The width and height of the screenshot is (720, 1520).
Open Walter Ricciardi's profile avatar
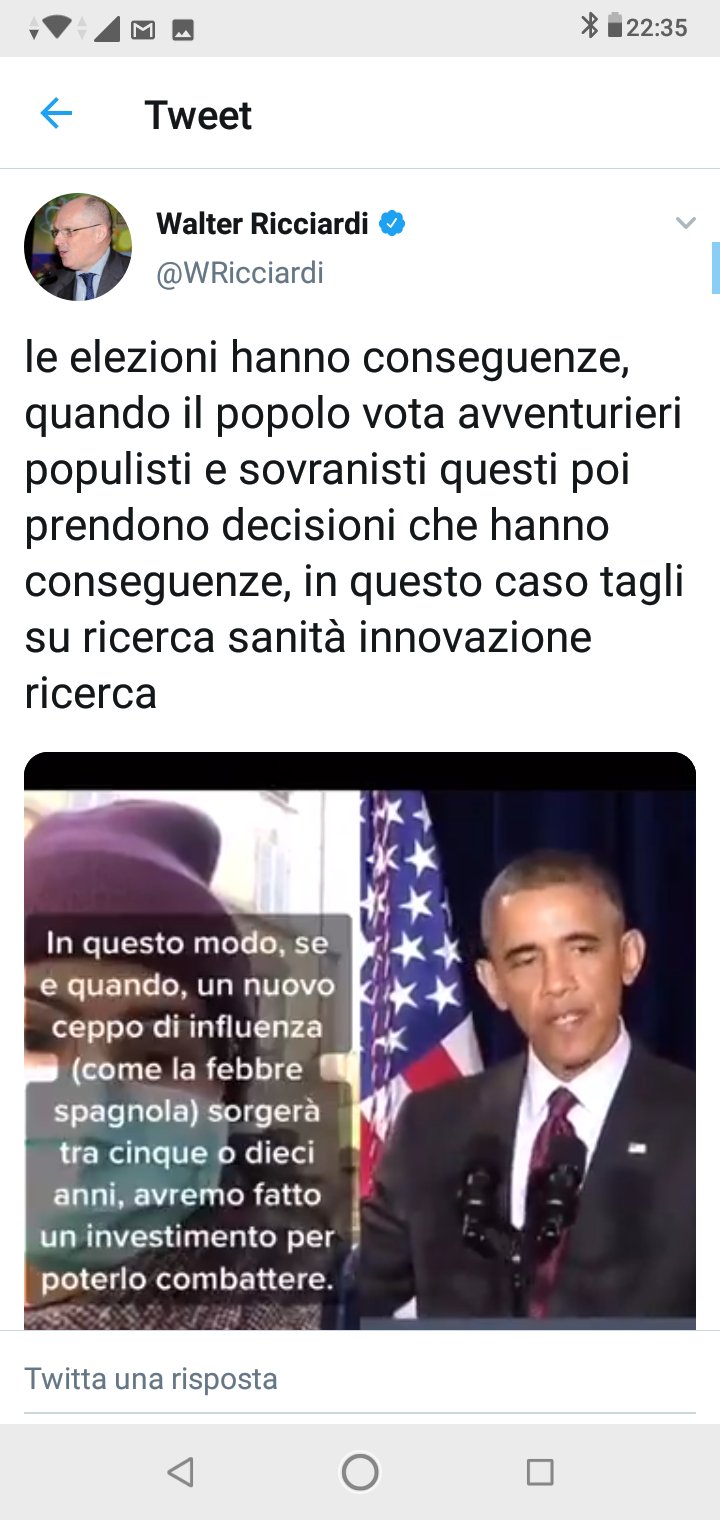(x=78, y=247)
